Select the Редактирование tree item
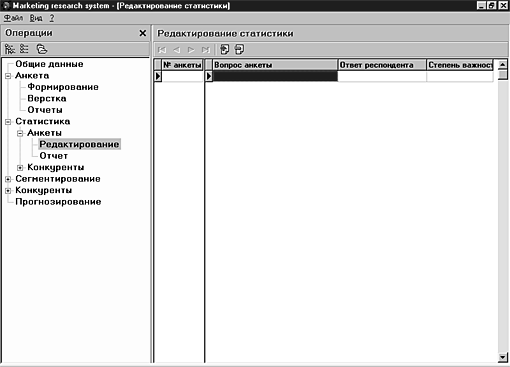This screenshot has height=367, width=510. tap(79, 144)
